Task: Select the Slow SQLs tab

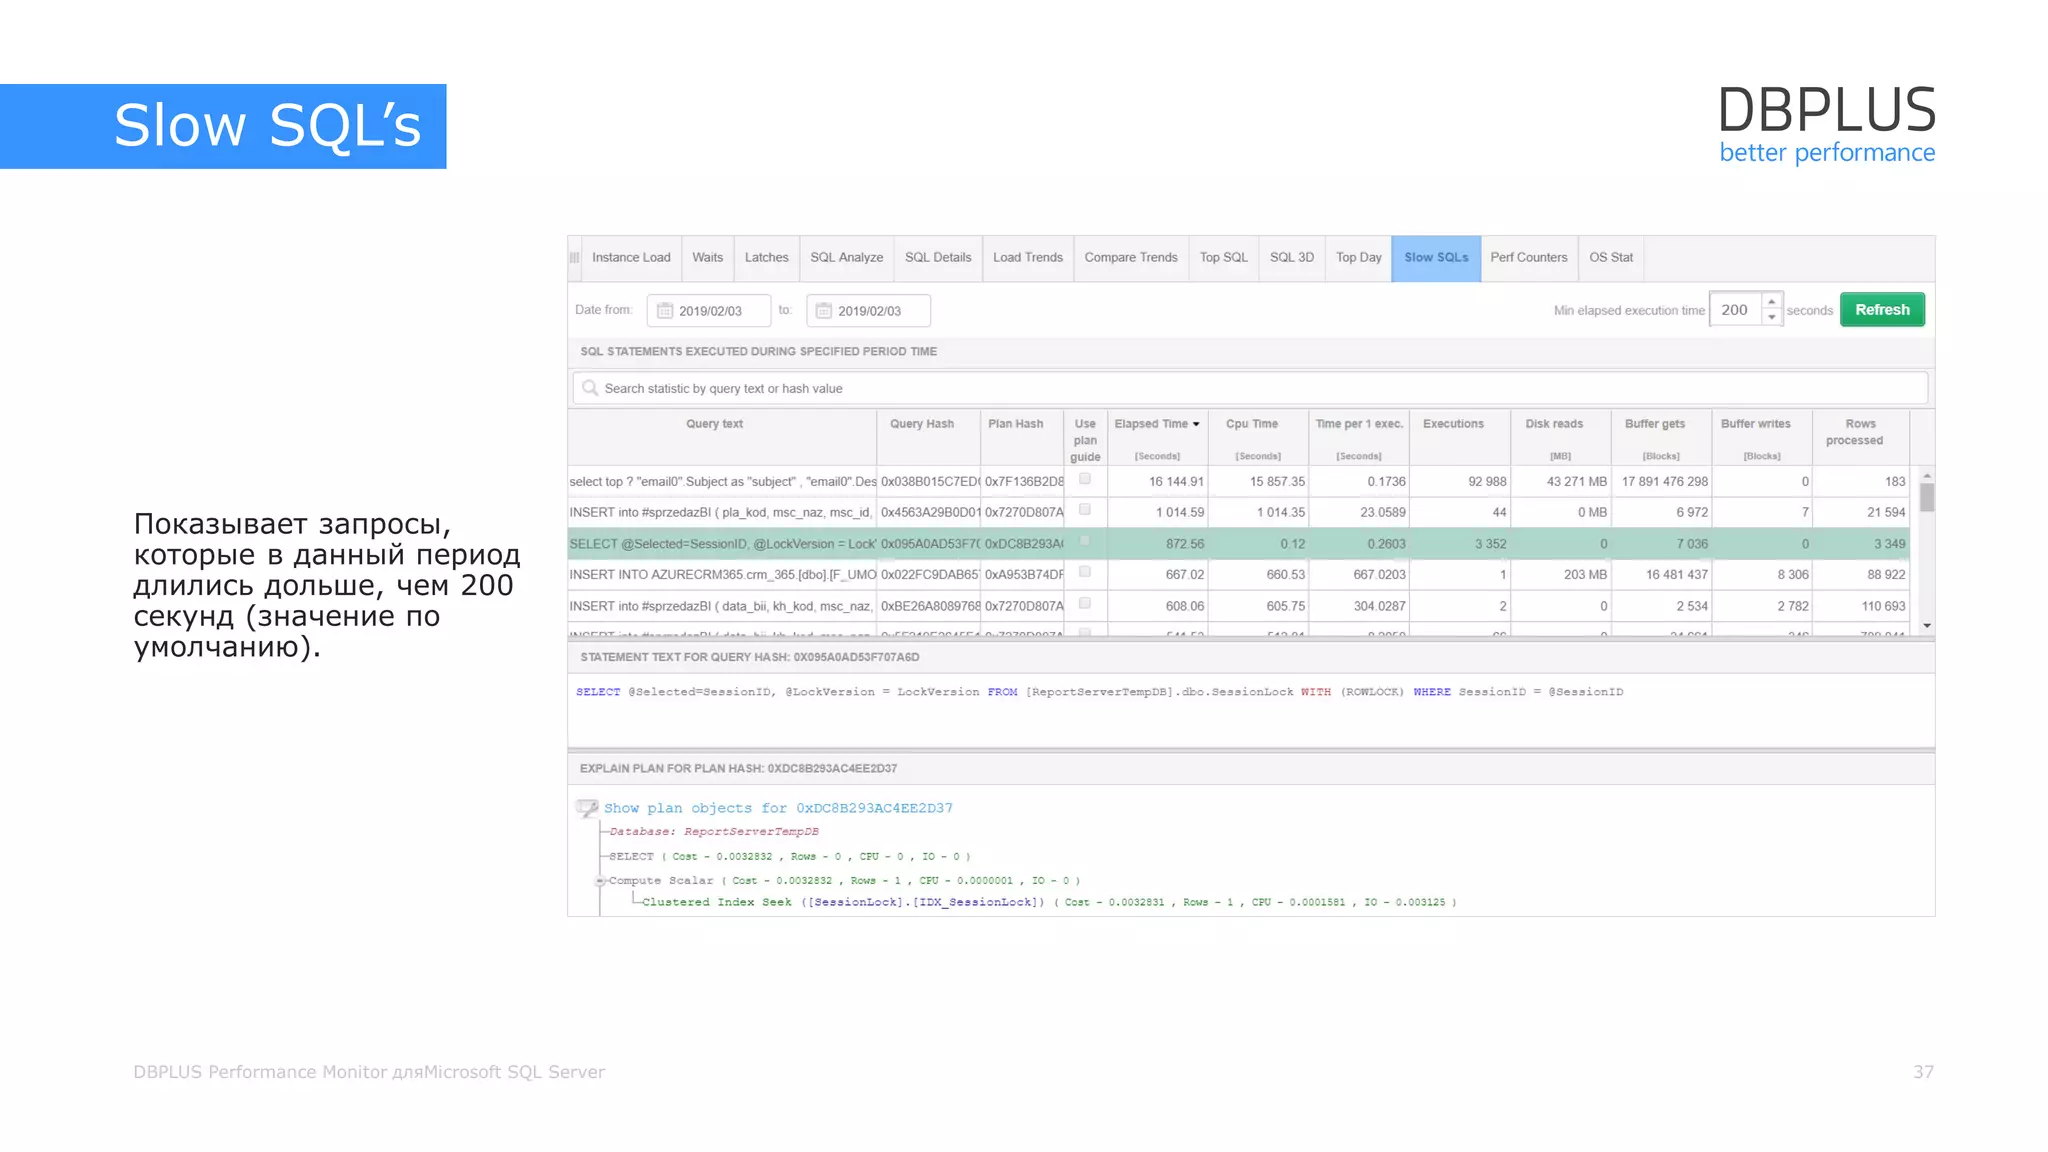Action: point(1435,258)
